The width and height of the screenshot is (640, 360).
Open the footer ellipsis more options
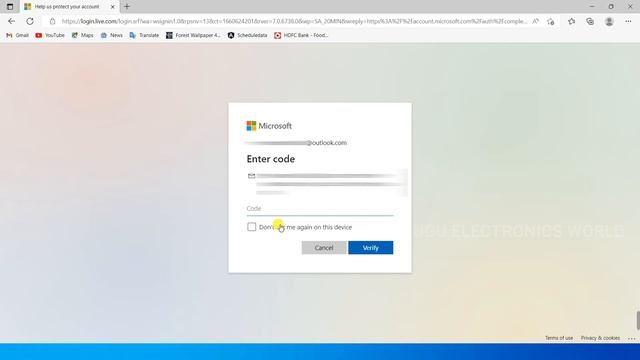pos(632,338)
